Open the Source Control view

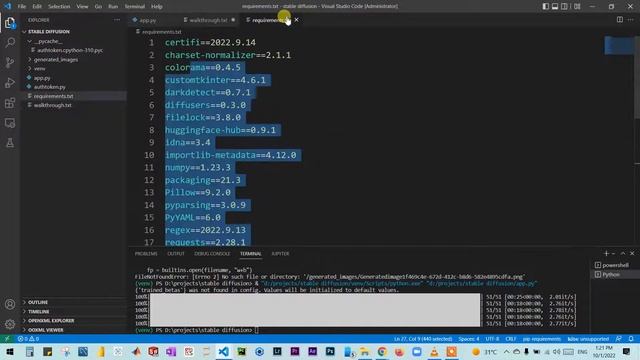coord(10,62)
